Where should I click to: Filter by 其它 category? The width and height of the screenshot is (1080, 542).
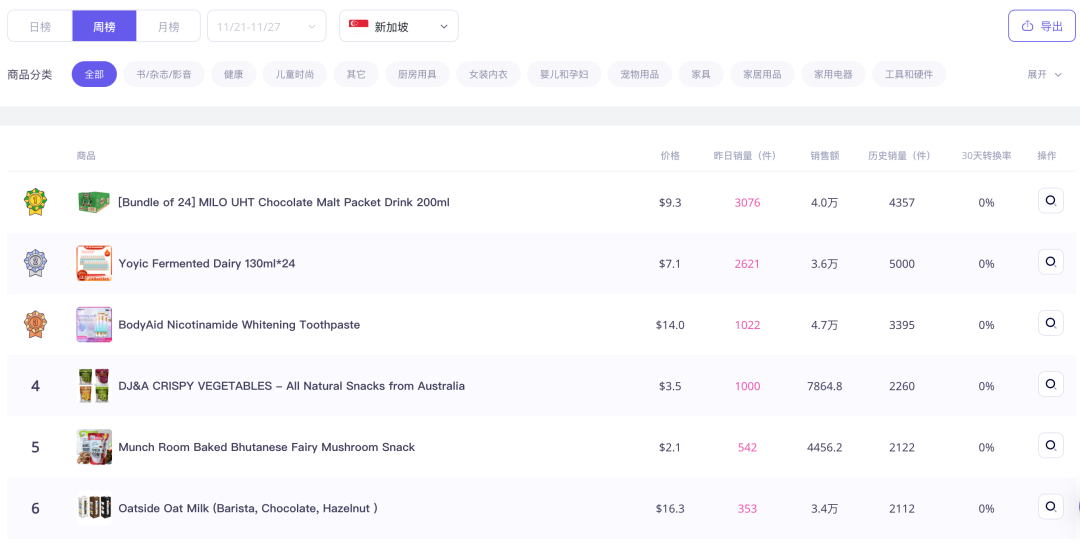[x=356, y=74]
